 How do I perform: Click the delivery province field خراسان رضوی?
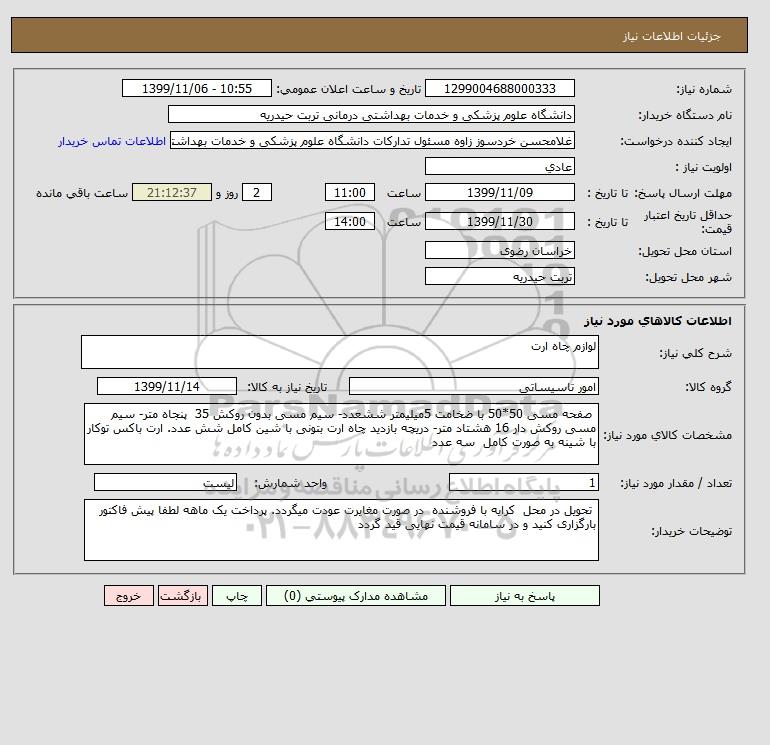(499, 250)
